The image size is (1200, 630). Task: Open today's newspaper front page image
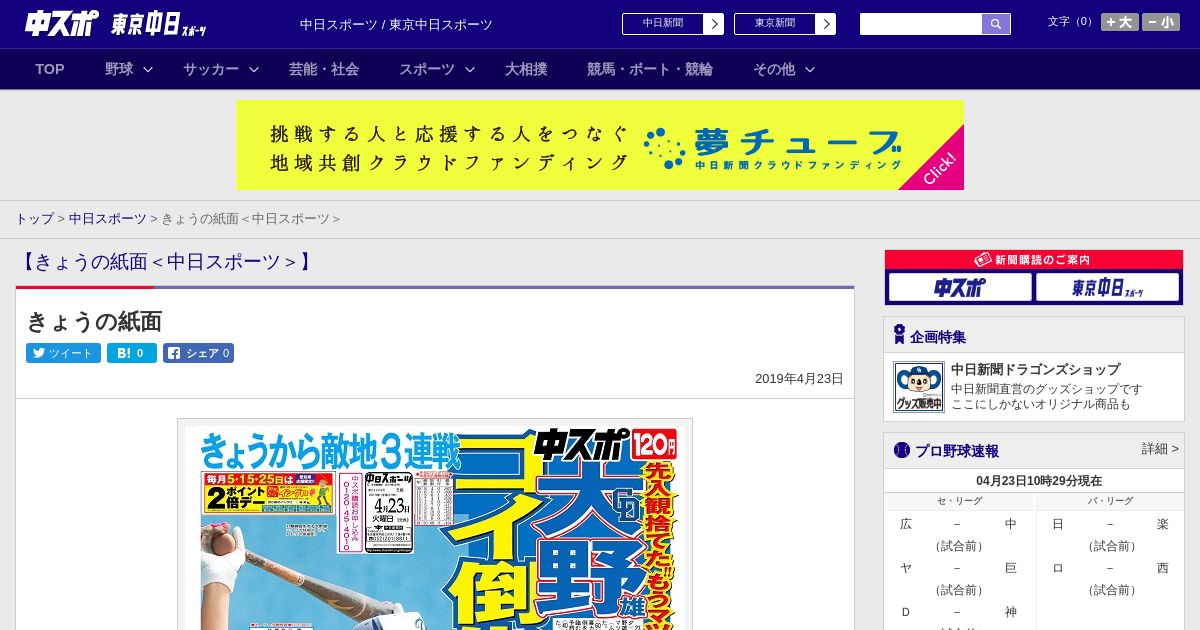coord(435,525)
